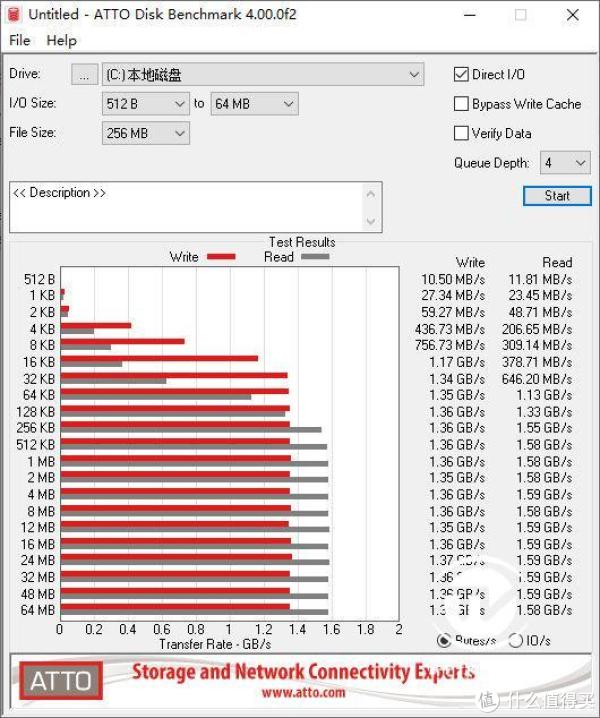Click the 512 B row label in chart

point(39,279)
